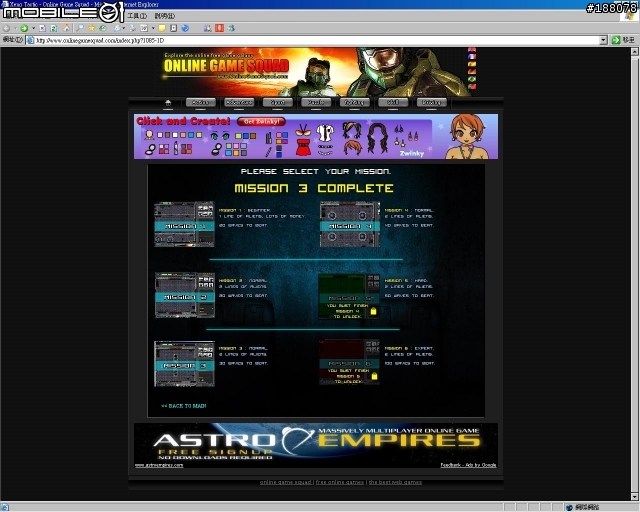This screenshot has width=640, height=512.
Task: Open the Forward button history dropdown arrow
Action: point(33,28)
